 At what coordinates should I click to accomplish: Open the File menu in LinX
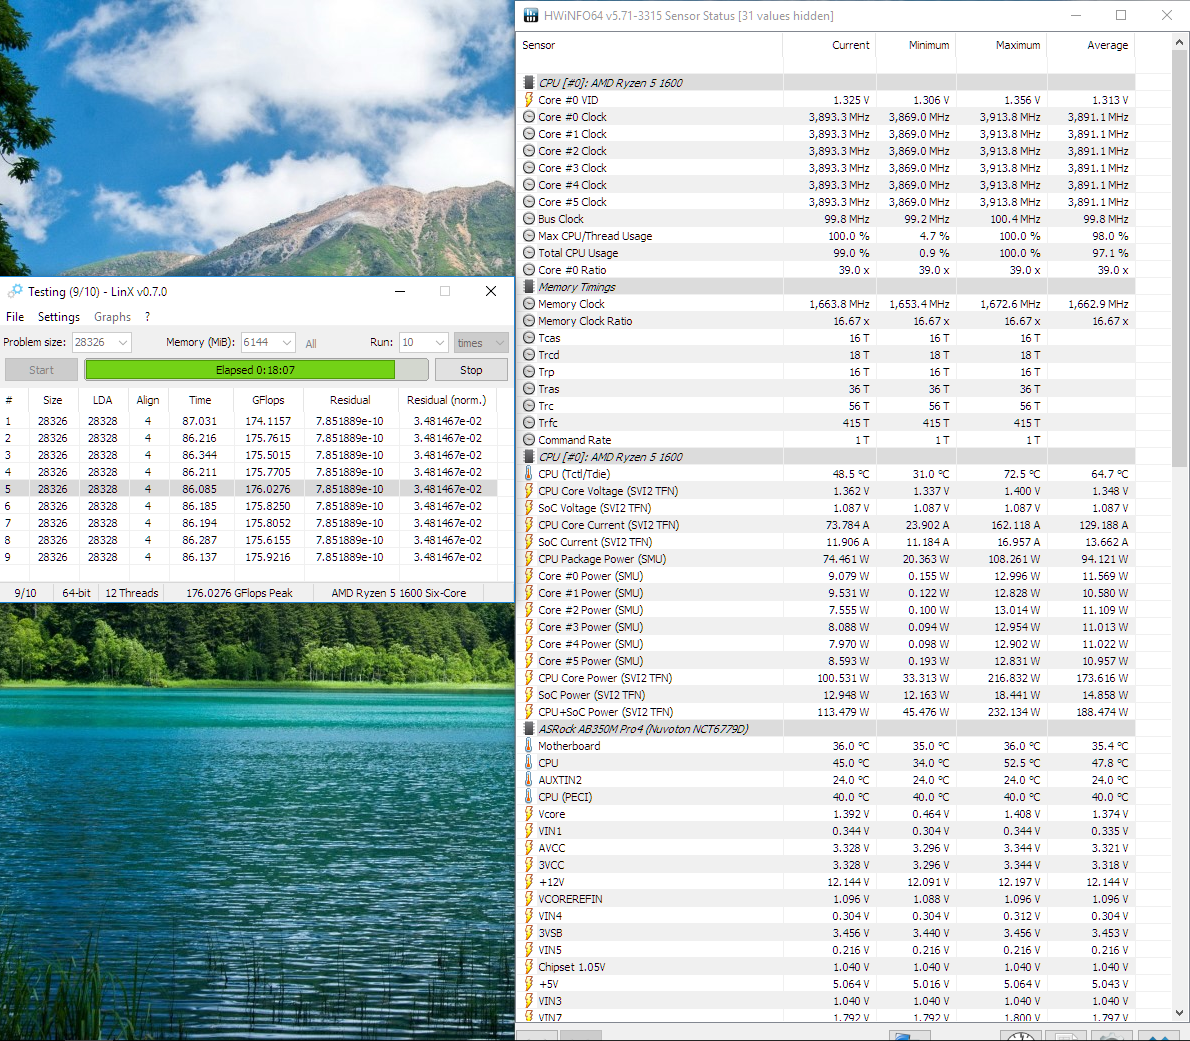tap(15, 317)
